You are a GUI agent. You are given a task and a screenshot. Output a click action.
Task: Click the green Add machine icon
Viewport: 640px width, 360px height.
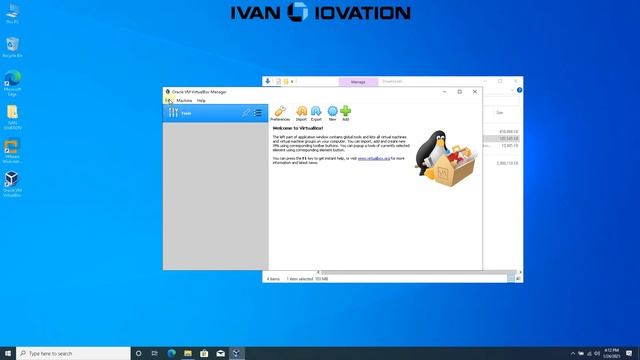(346, 113)
